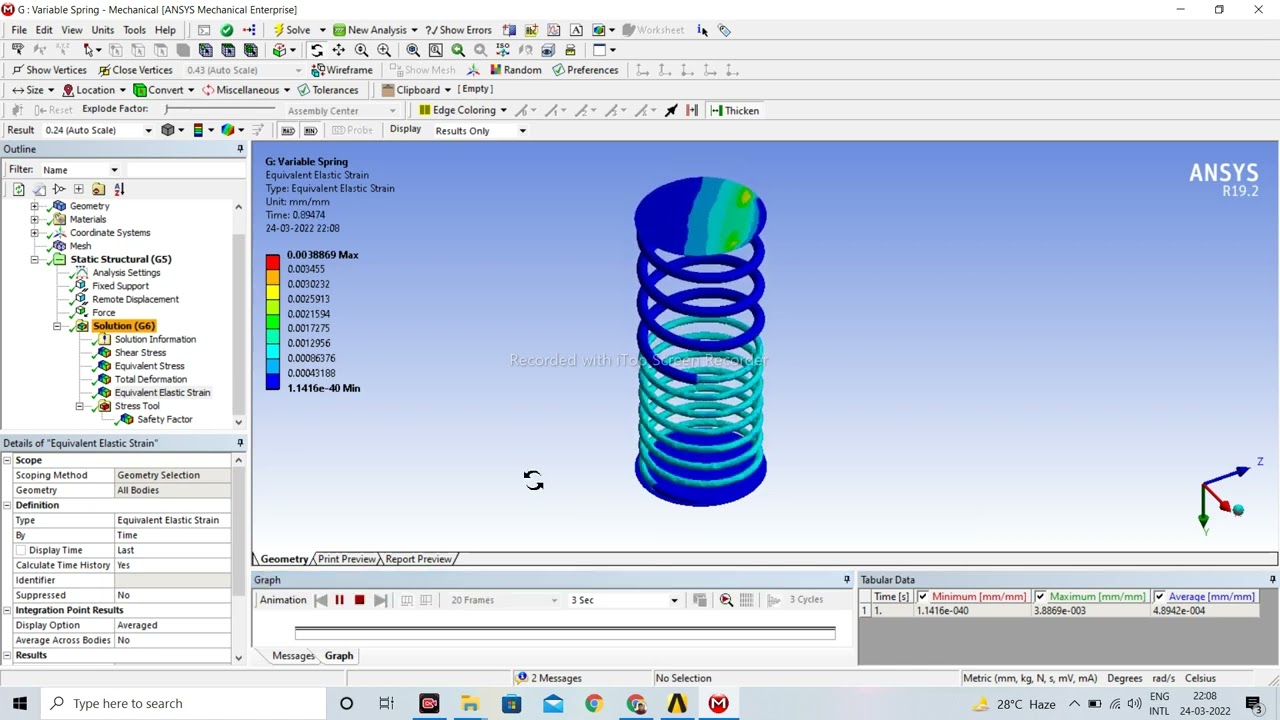Click the Close Vertices button
Screen dimensions: 1280x720
pyautogui.click(x=135, y=70)
